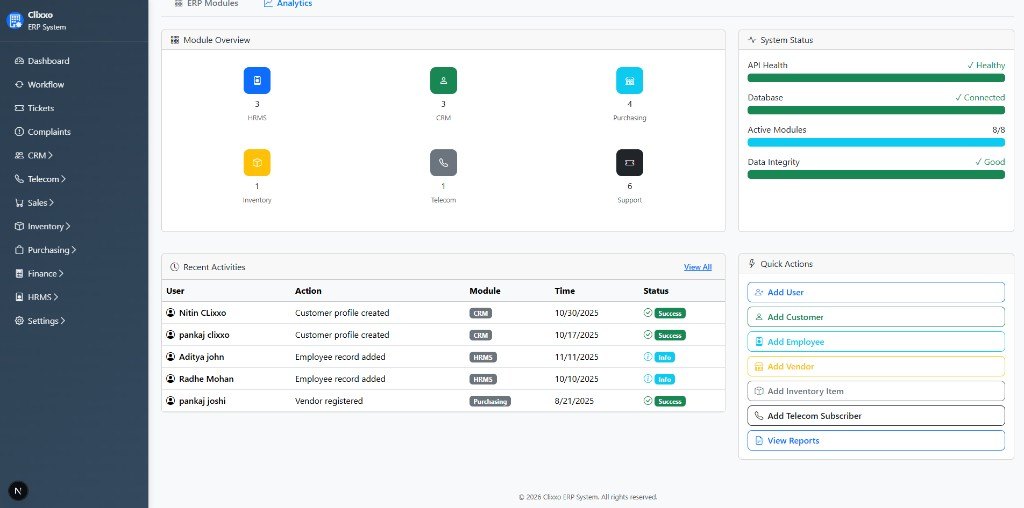Click the user avatar icon beside Radhe Mohan
The image size is (1024, 508).
tap(171, 379)
